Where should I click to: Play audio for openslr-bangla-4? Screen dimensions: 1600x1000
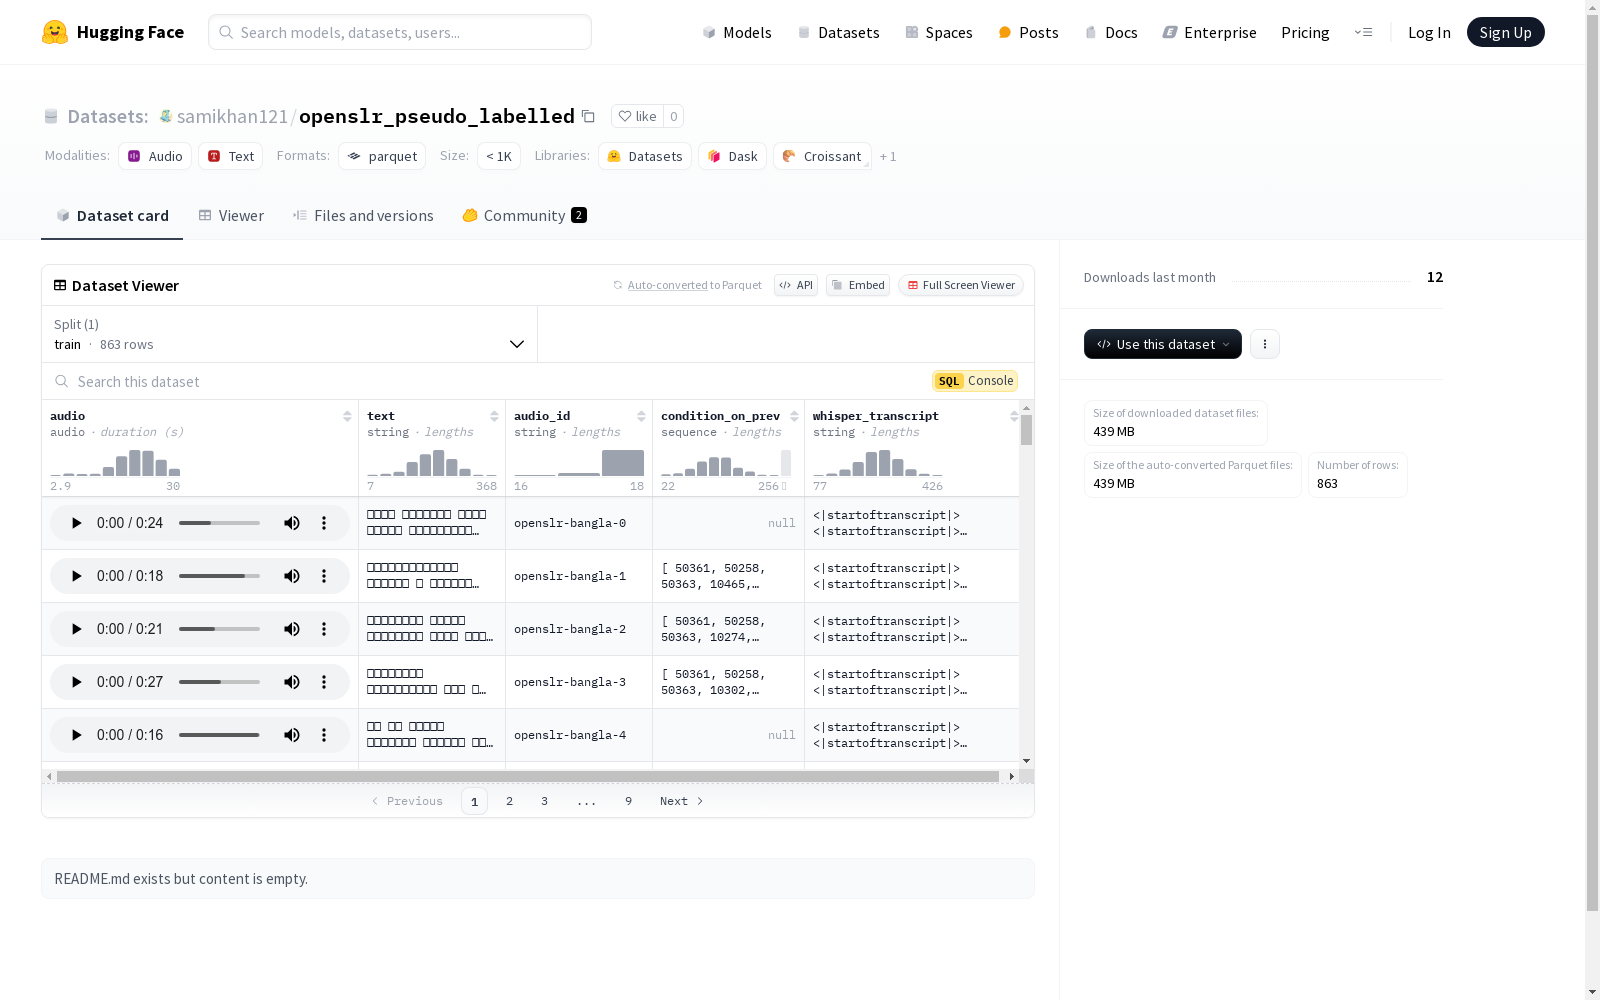(x=76, y=735)
